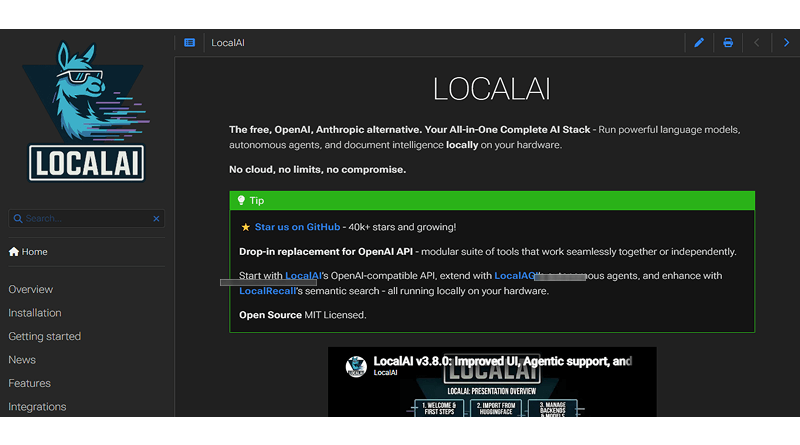The height and width of the screenshot is (445, 800).
Task: Open the LocalRecall link
Action: [x=267, y=291]
